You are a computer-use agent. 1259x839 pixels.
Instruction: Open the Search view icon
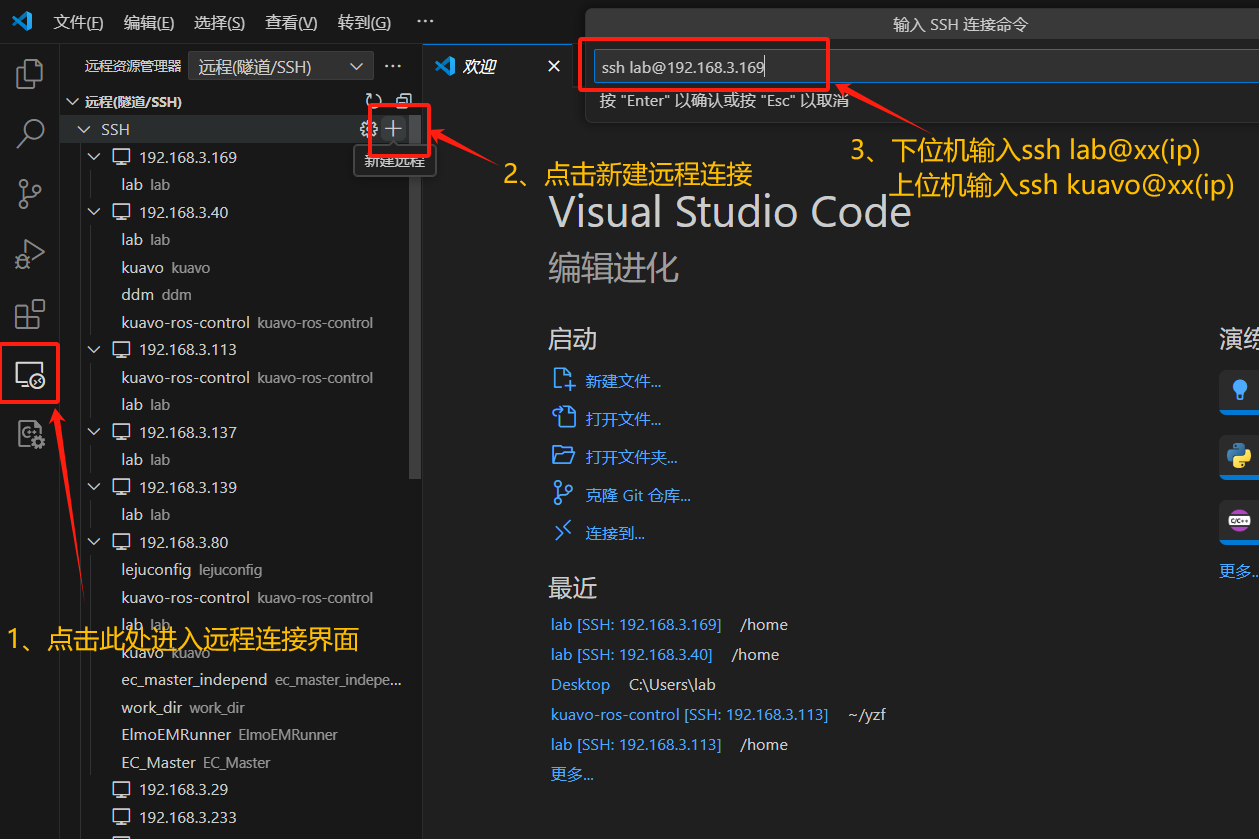click(x=30, y=133)
